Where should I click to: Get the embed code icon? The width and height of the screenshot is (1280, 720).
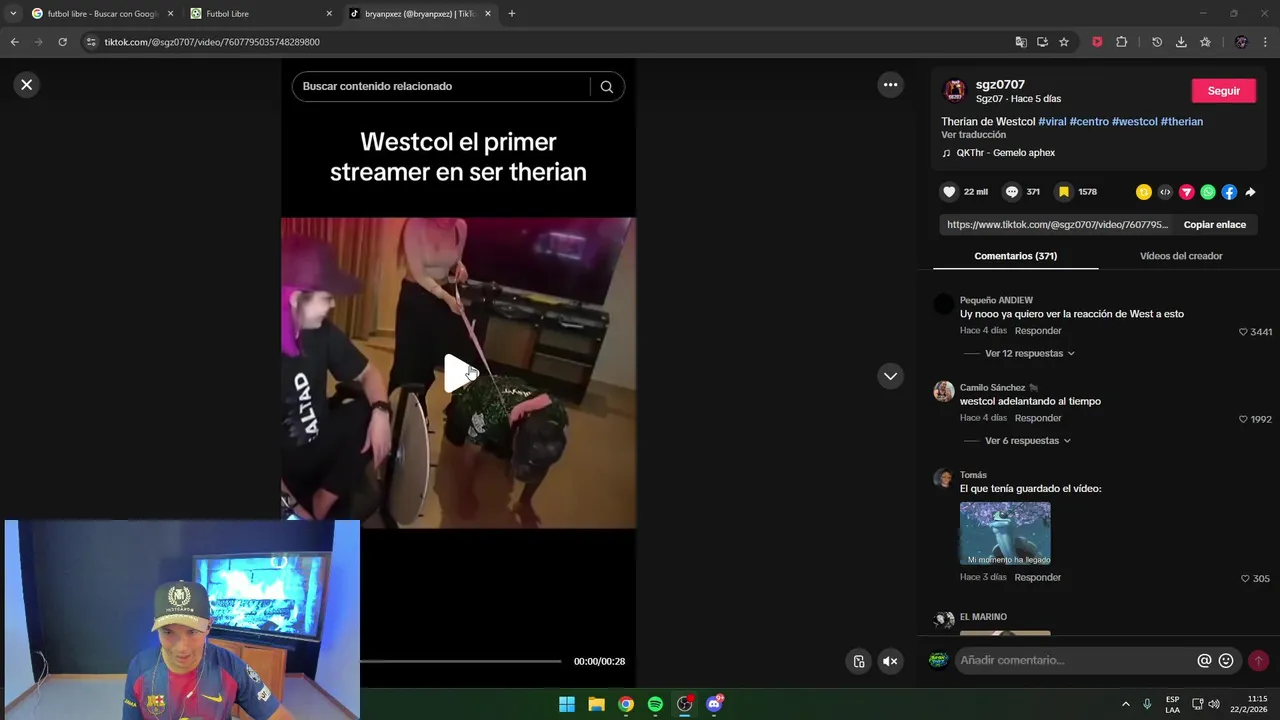1165,192
